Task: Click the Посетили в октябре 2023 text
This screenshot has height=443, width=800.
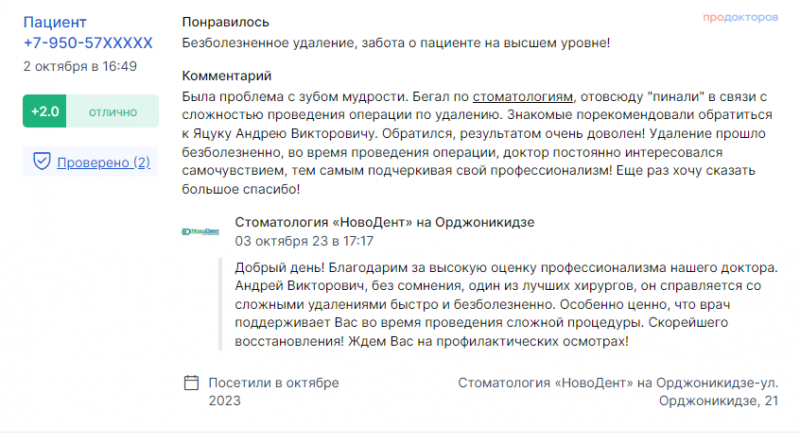Action: 273,391
